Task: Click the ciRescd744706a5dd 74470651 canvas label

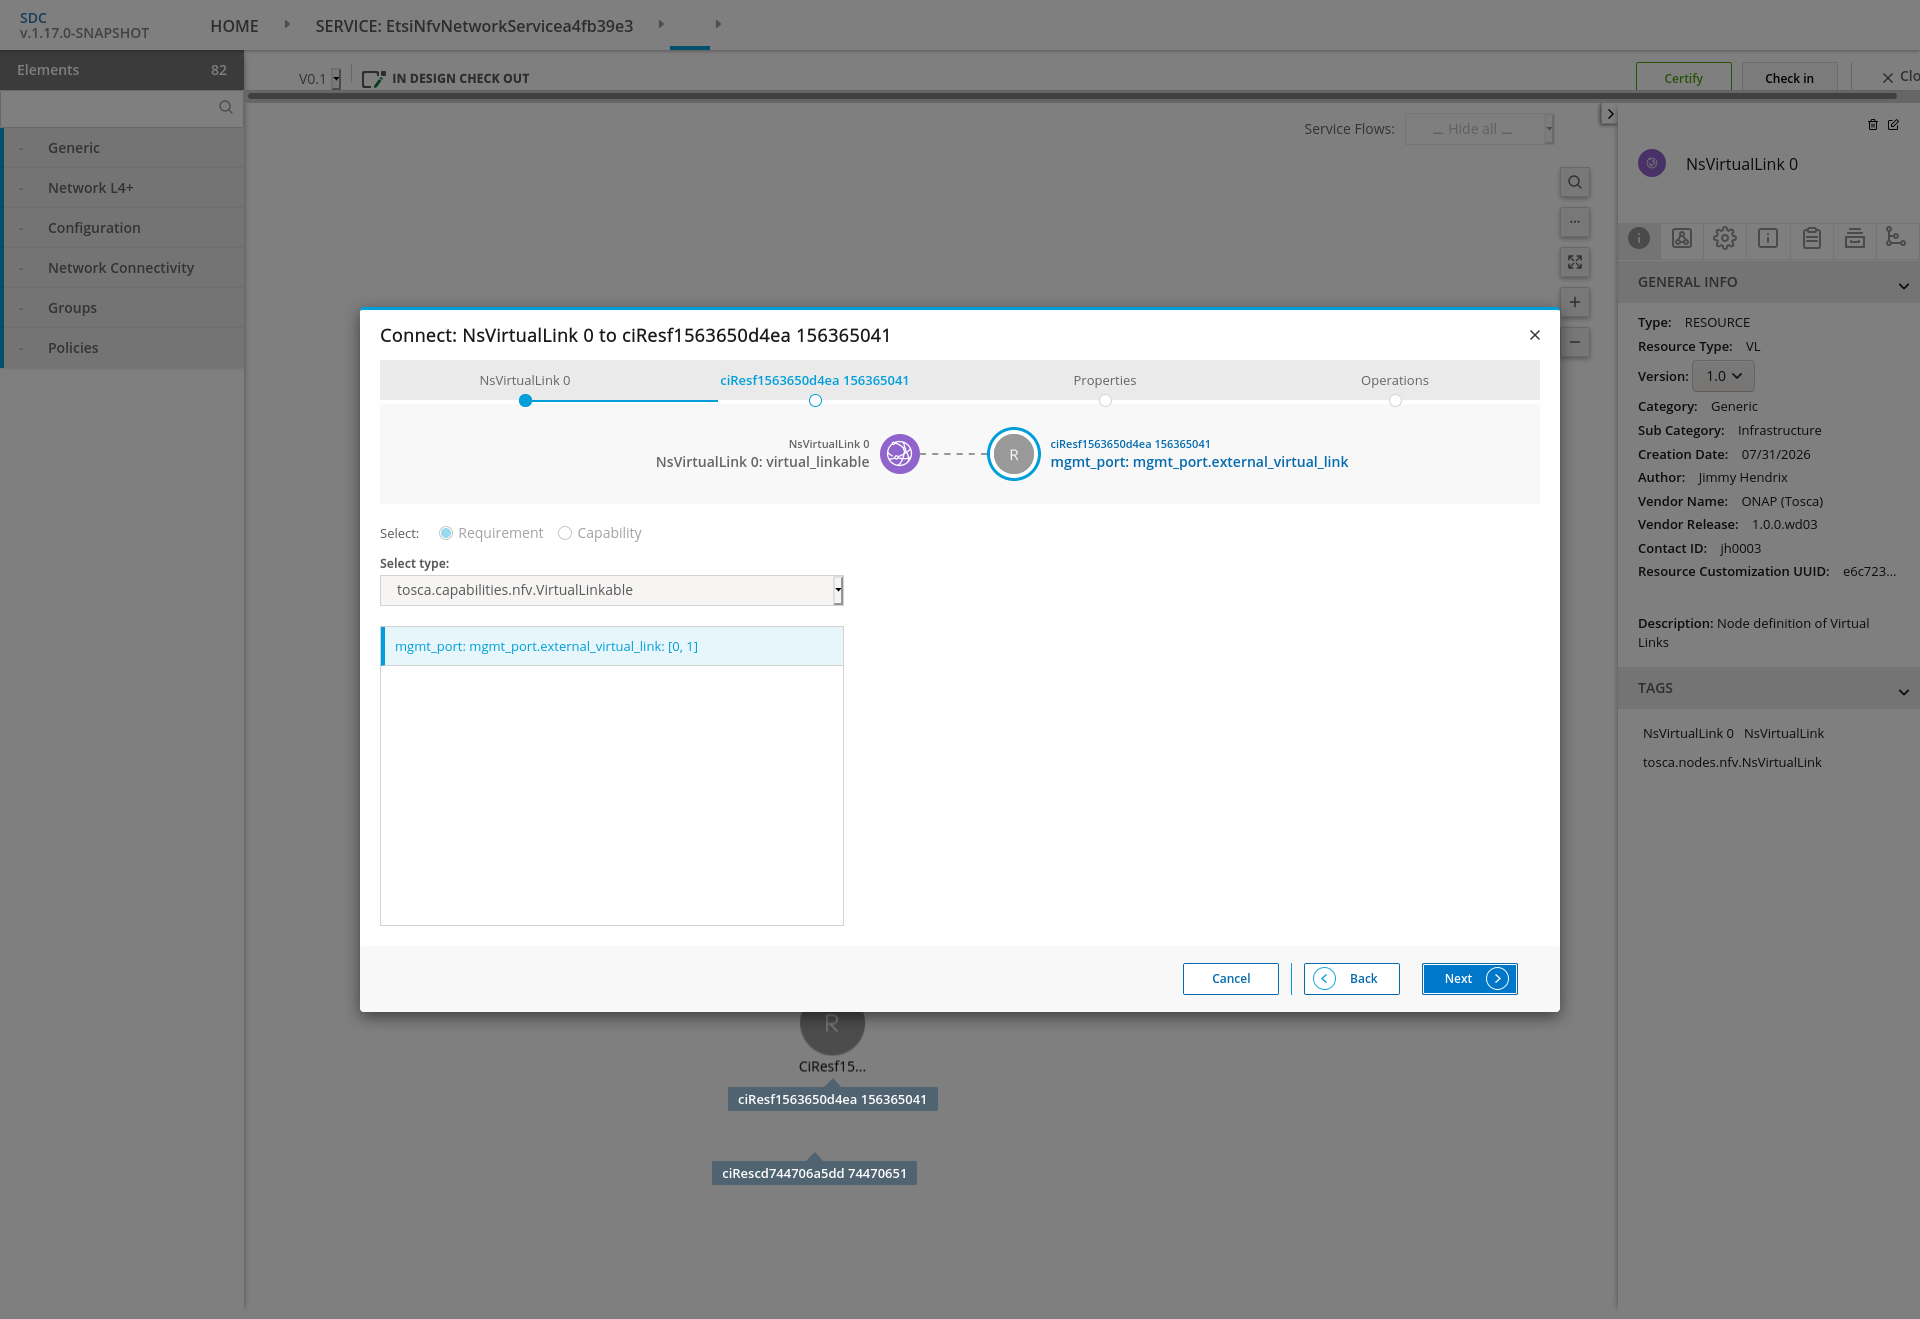Action: click(814, 1173)
